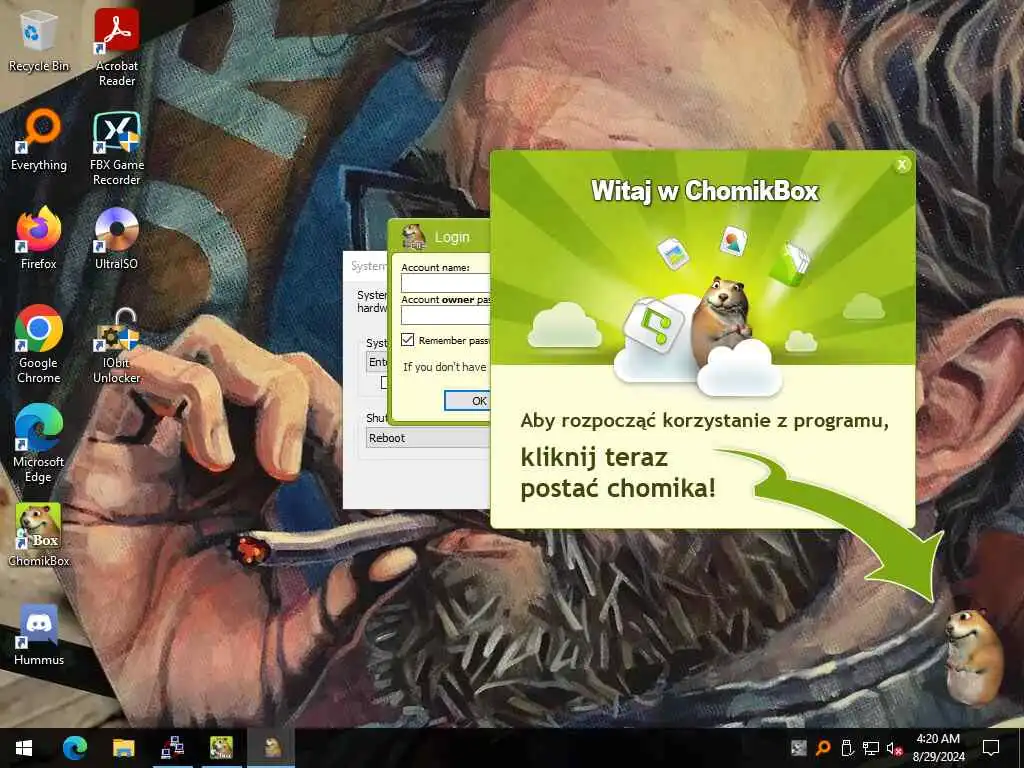Click the taskbar clock showing 4:20 AM
The height and width of the screenshot is (768, 1024).
click(938, 748)
